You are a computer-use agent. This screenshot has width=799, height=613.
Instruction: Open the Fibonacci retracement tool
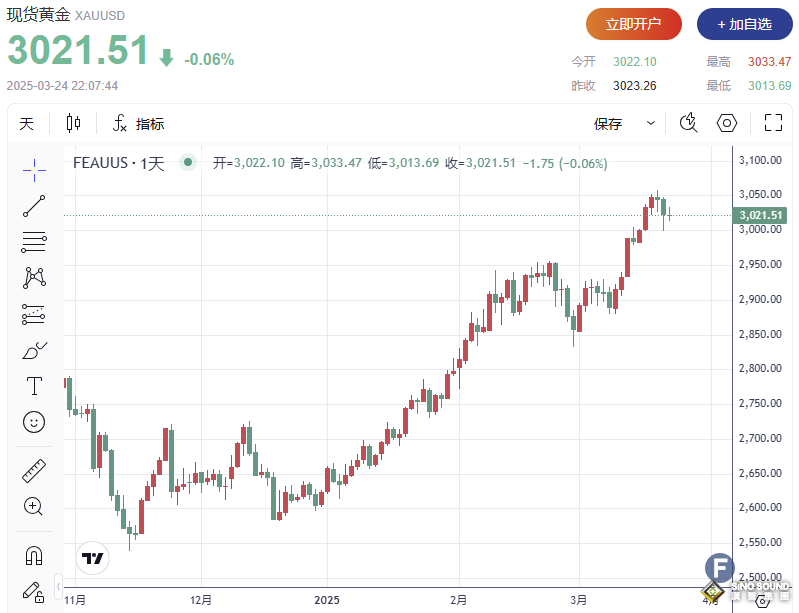(34, 241)
